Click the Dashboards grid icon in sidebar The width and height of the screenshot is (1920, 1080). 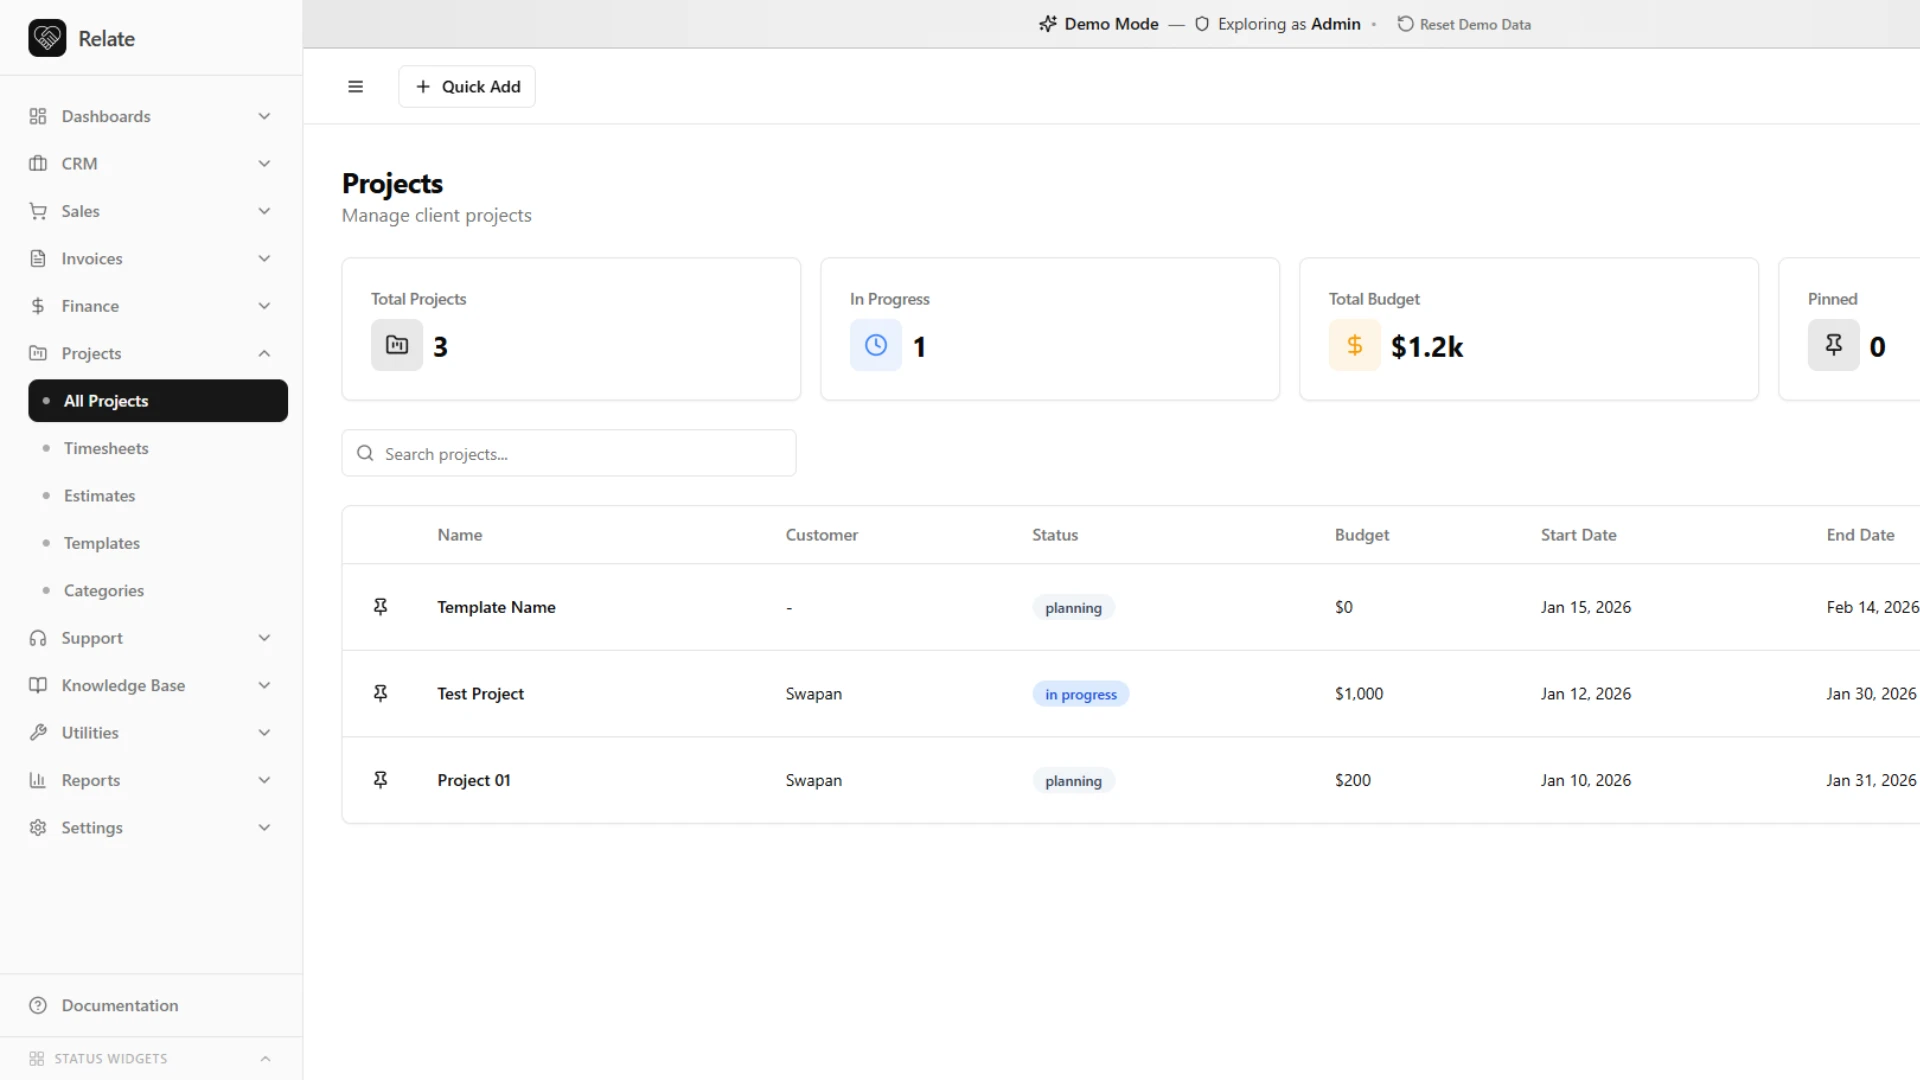[x=38, y=116]
